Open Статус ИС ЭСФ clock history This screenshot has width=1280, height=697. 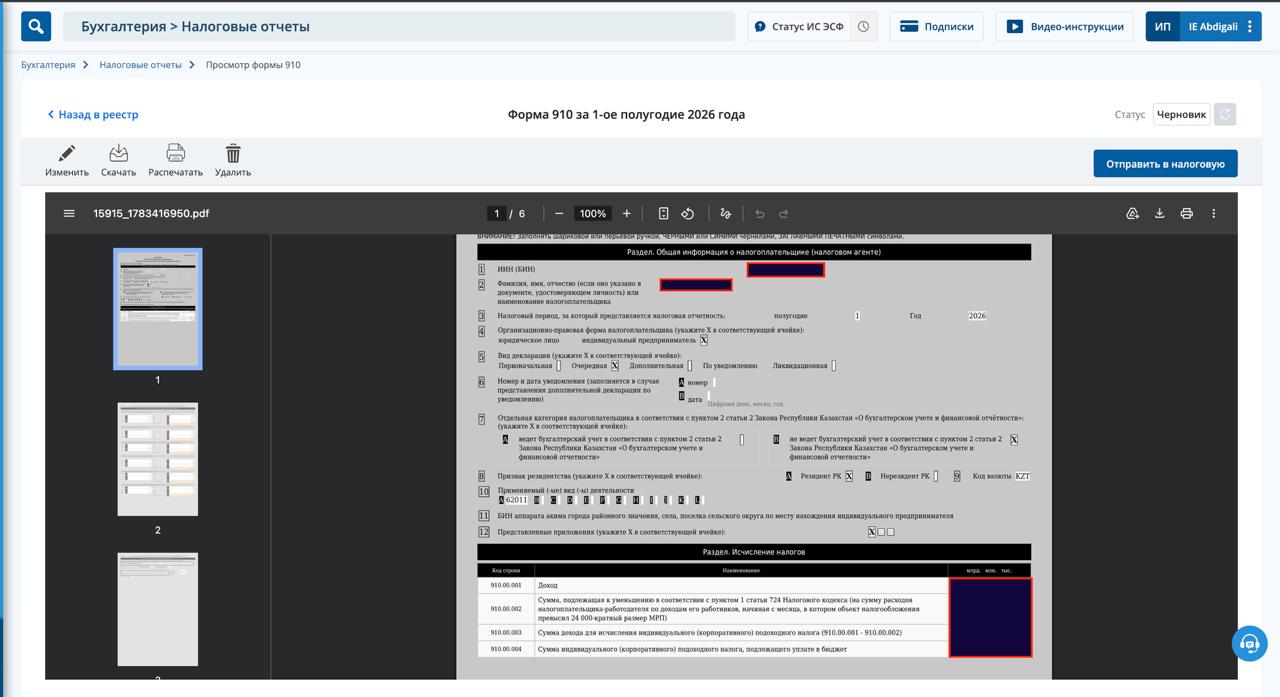coord(864,27)
